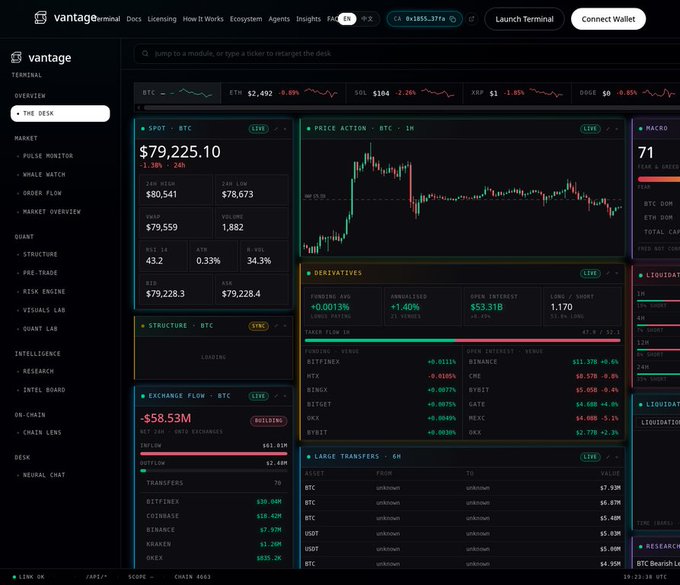Select the SOL $104 ticker chip

click(404, 93)
